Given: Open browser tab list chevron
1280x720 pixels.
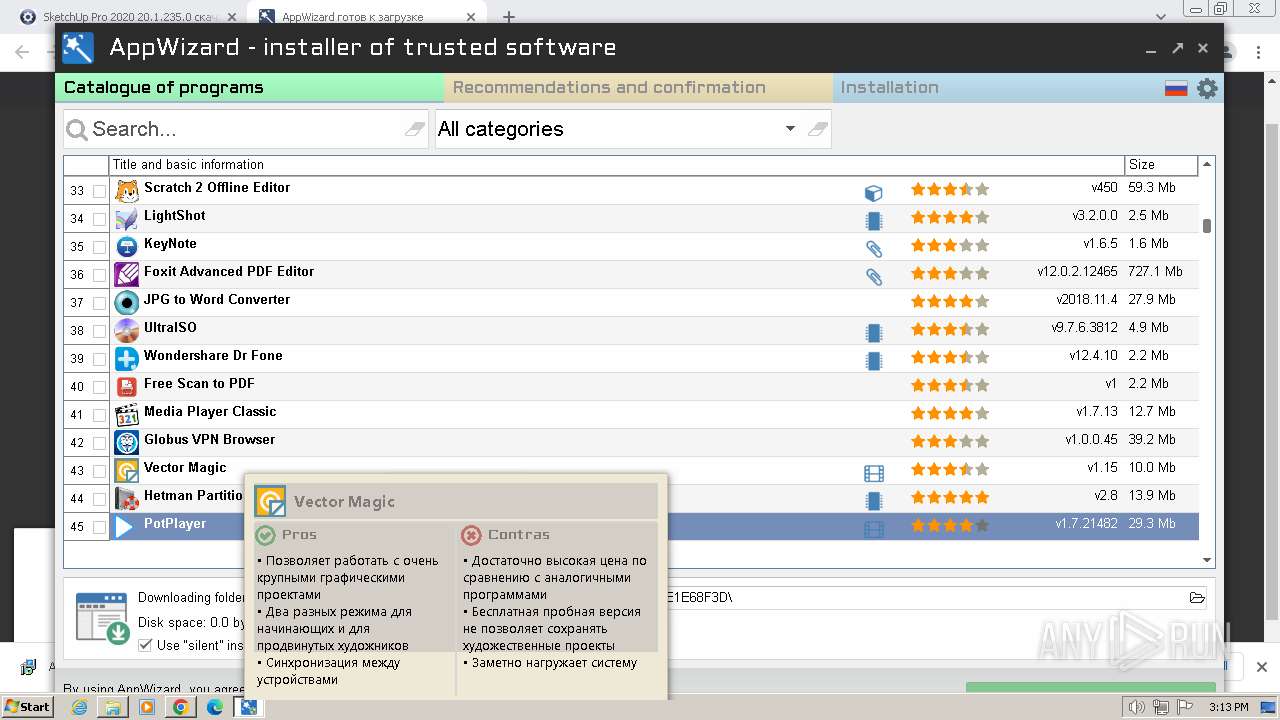Looking at the screenshot, I should 1161,17.
